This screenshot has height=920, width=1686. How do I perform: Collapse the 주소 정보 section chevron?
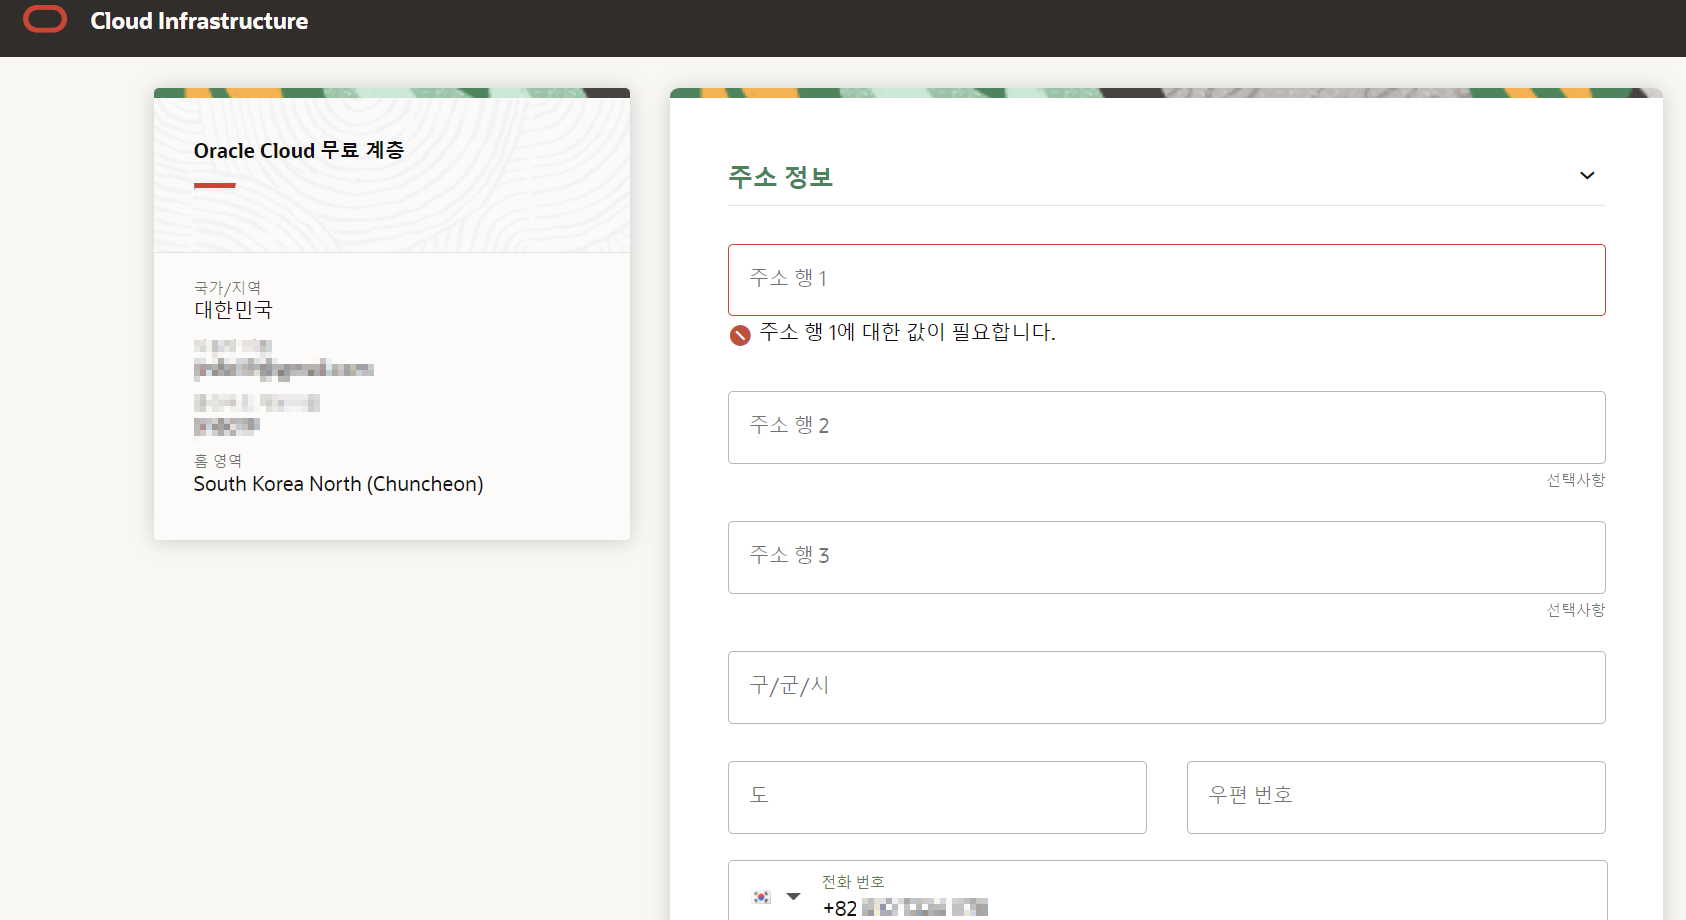click(x=1587, y=176)
